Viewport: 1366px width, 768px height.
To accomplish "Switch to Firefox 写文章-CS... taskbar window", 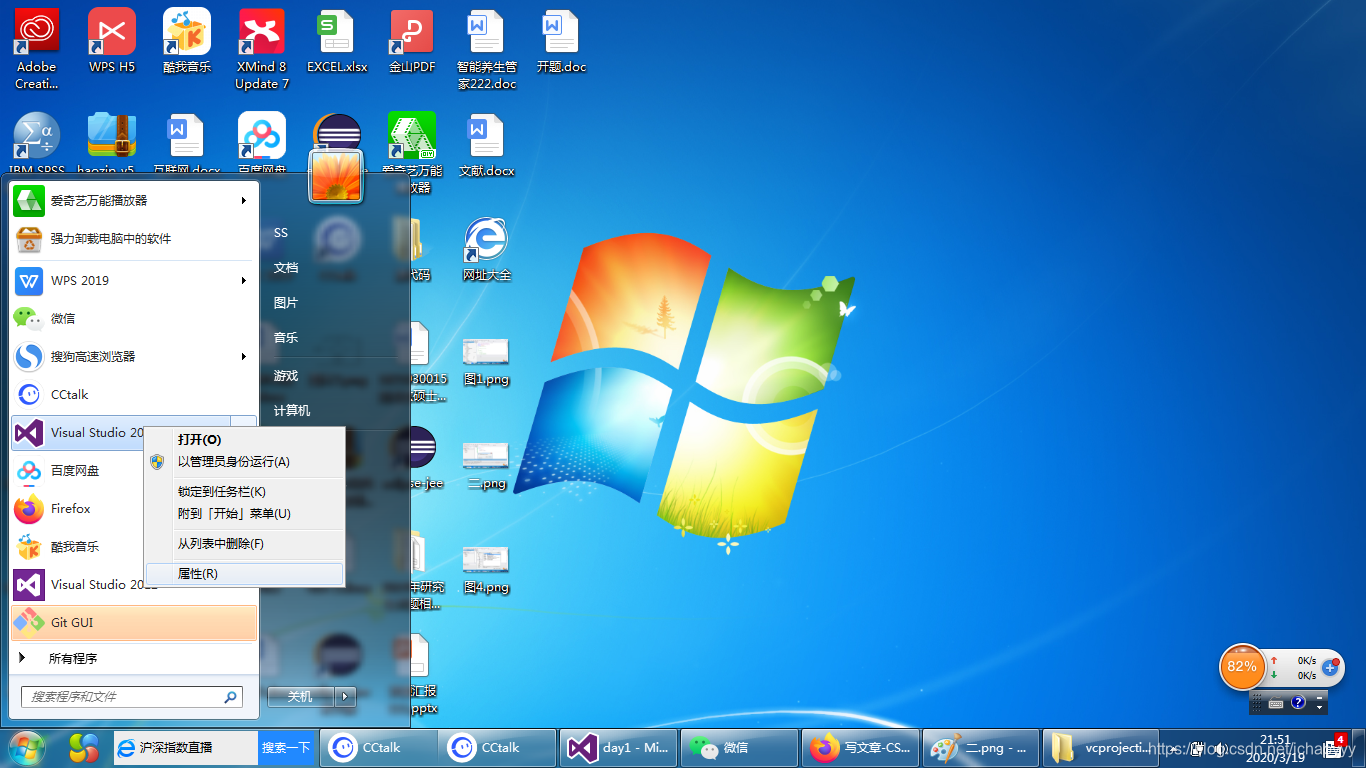I will 861,747.
